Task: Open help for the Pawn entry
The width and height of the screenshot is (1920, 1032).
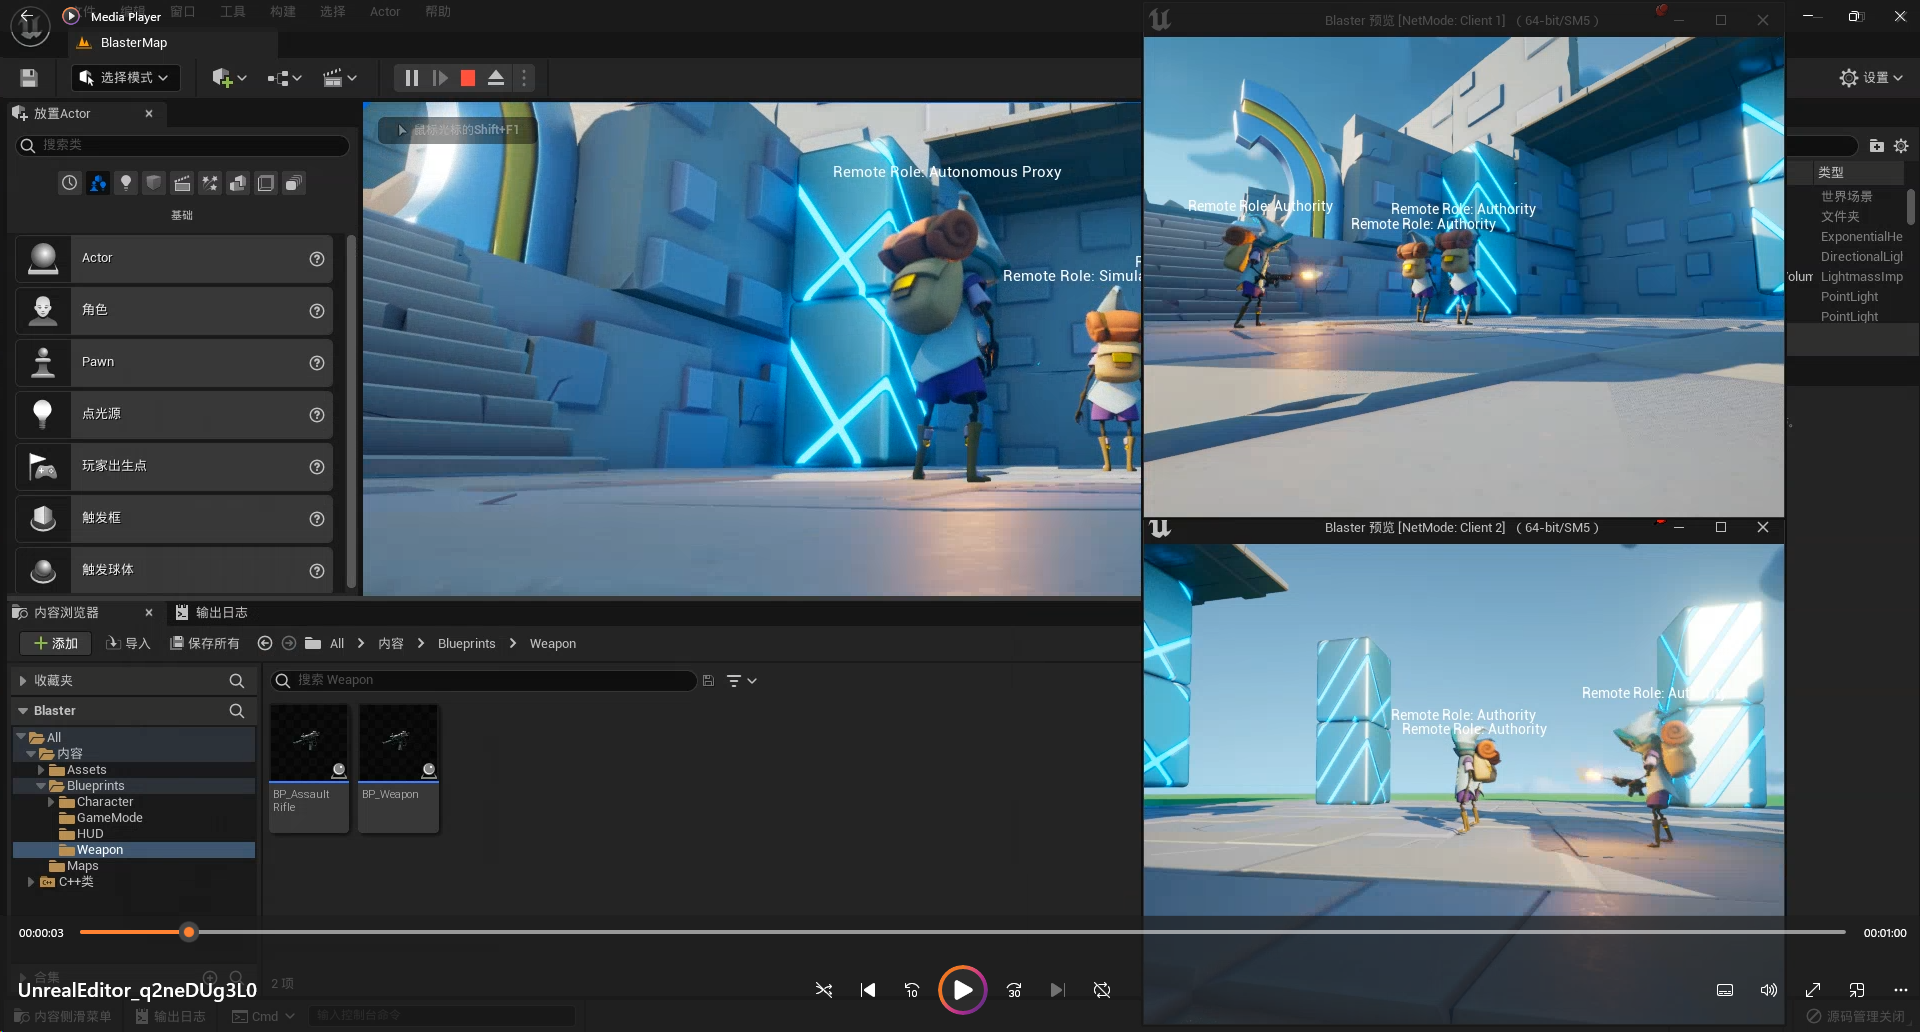Action: pos(317,363)
